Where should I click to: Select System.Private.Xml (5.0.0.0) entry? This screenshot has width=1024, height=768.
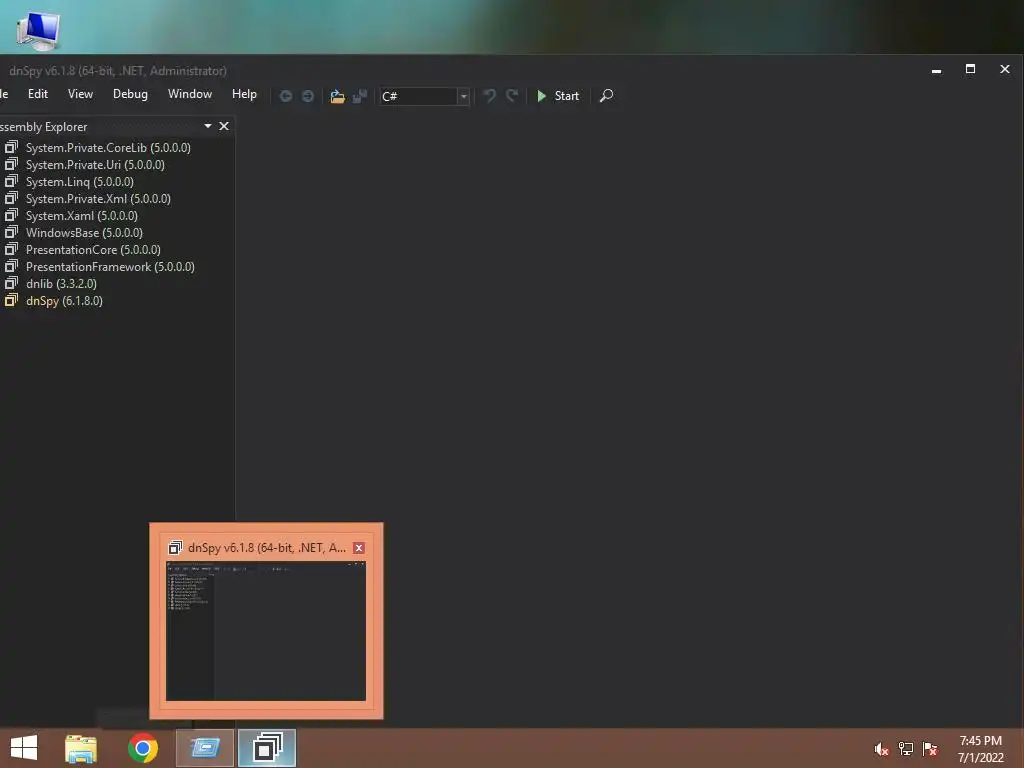[x=98, y=199]
